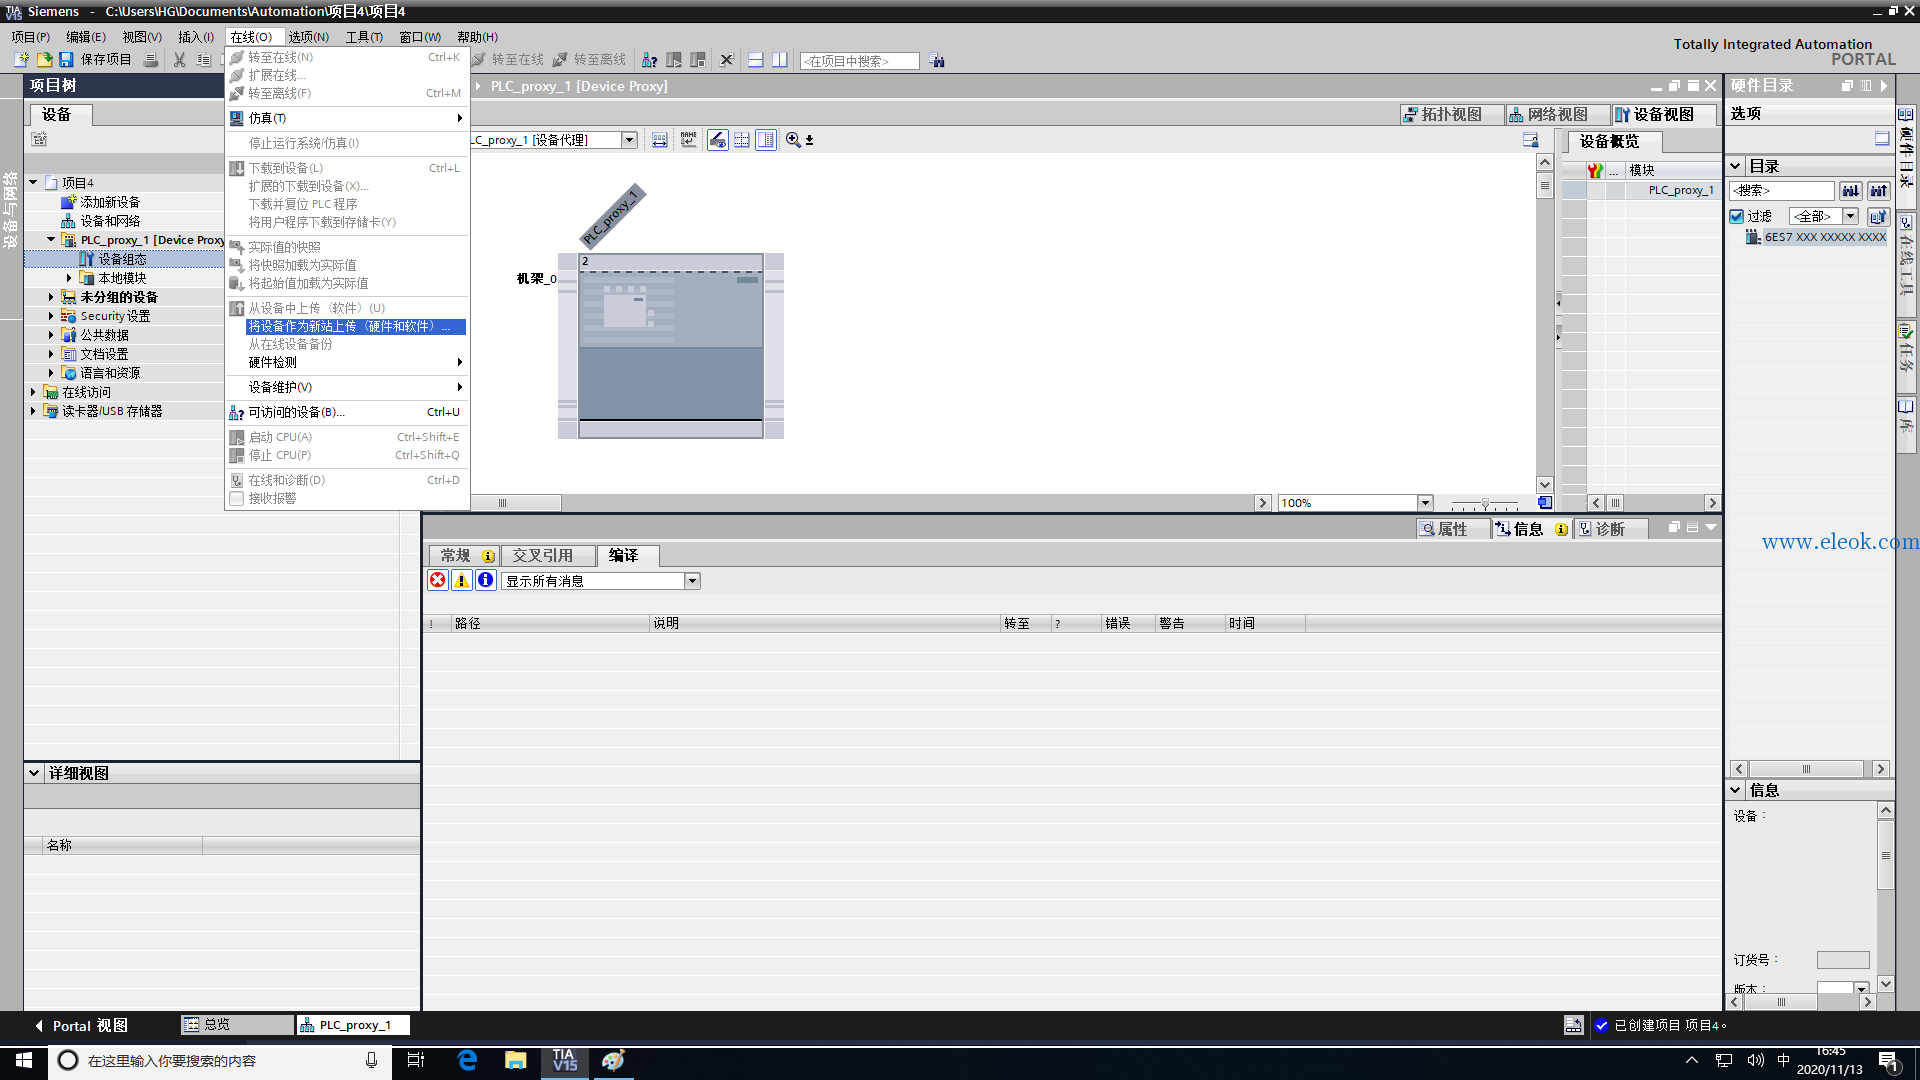This screenshot has height=1080, width=1920.
Task: Click the search in project binoculars icon
Action: [x=937, y=61]
